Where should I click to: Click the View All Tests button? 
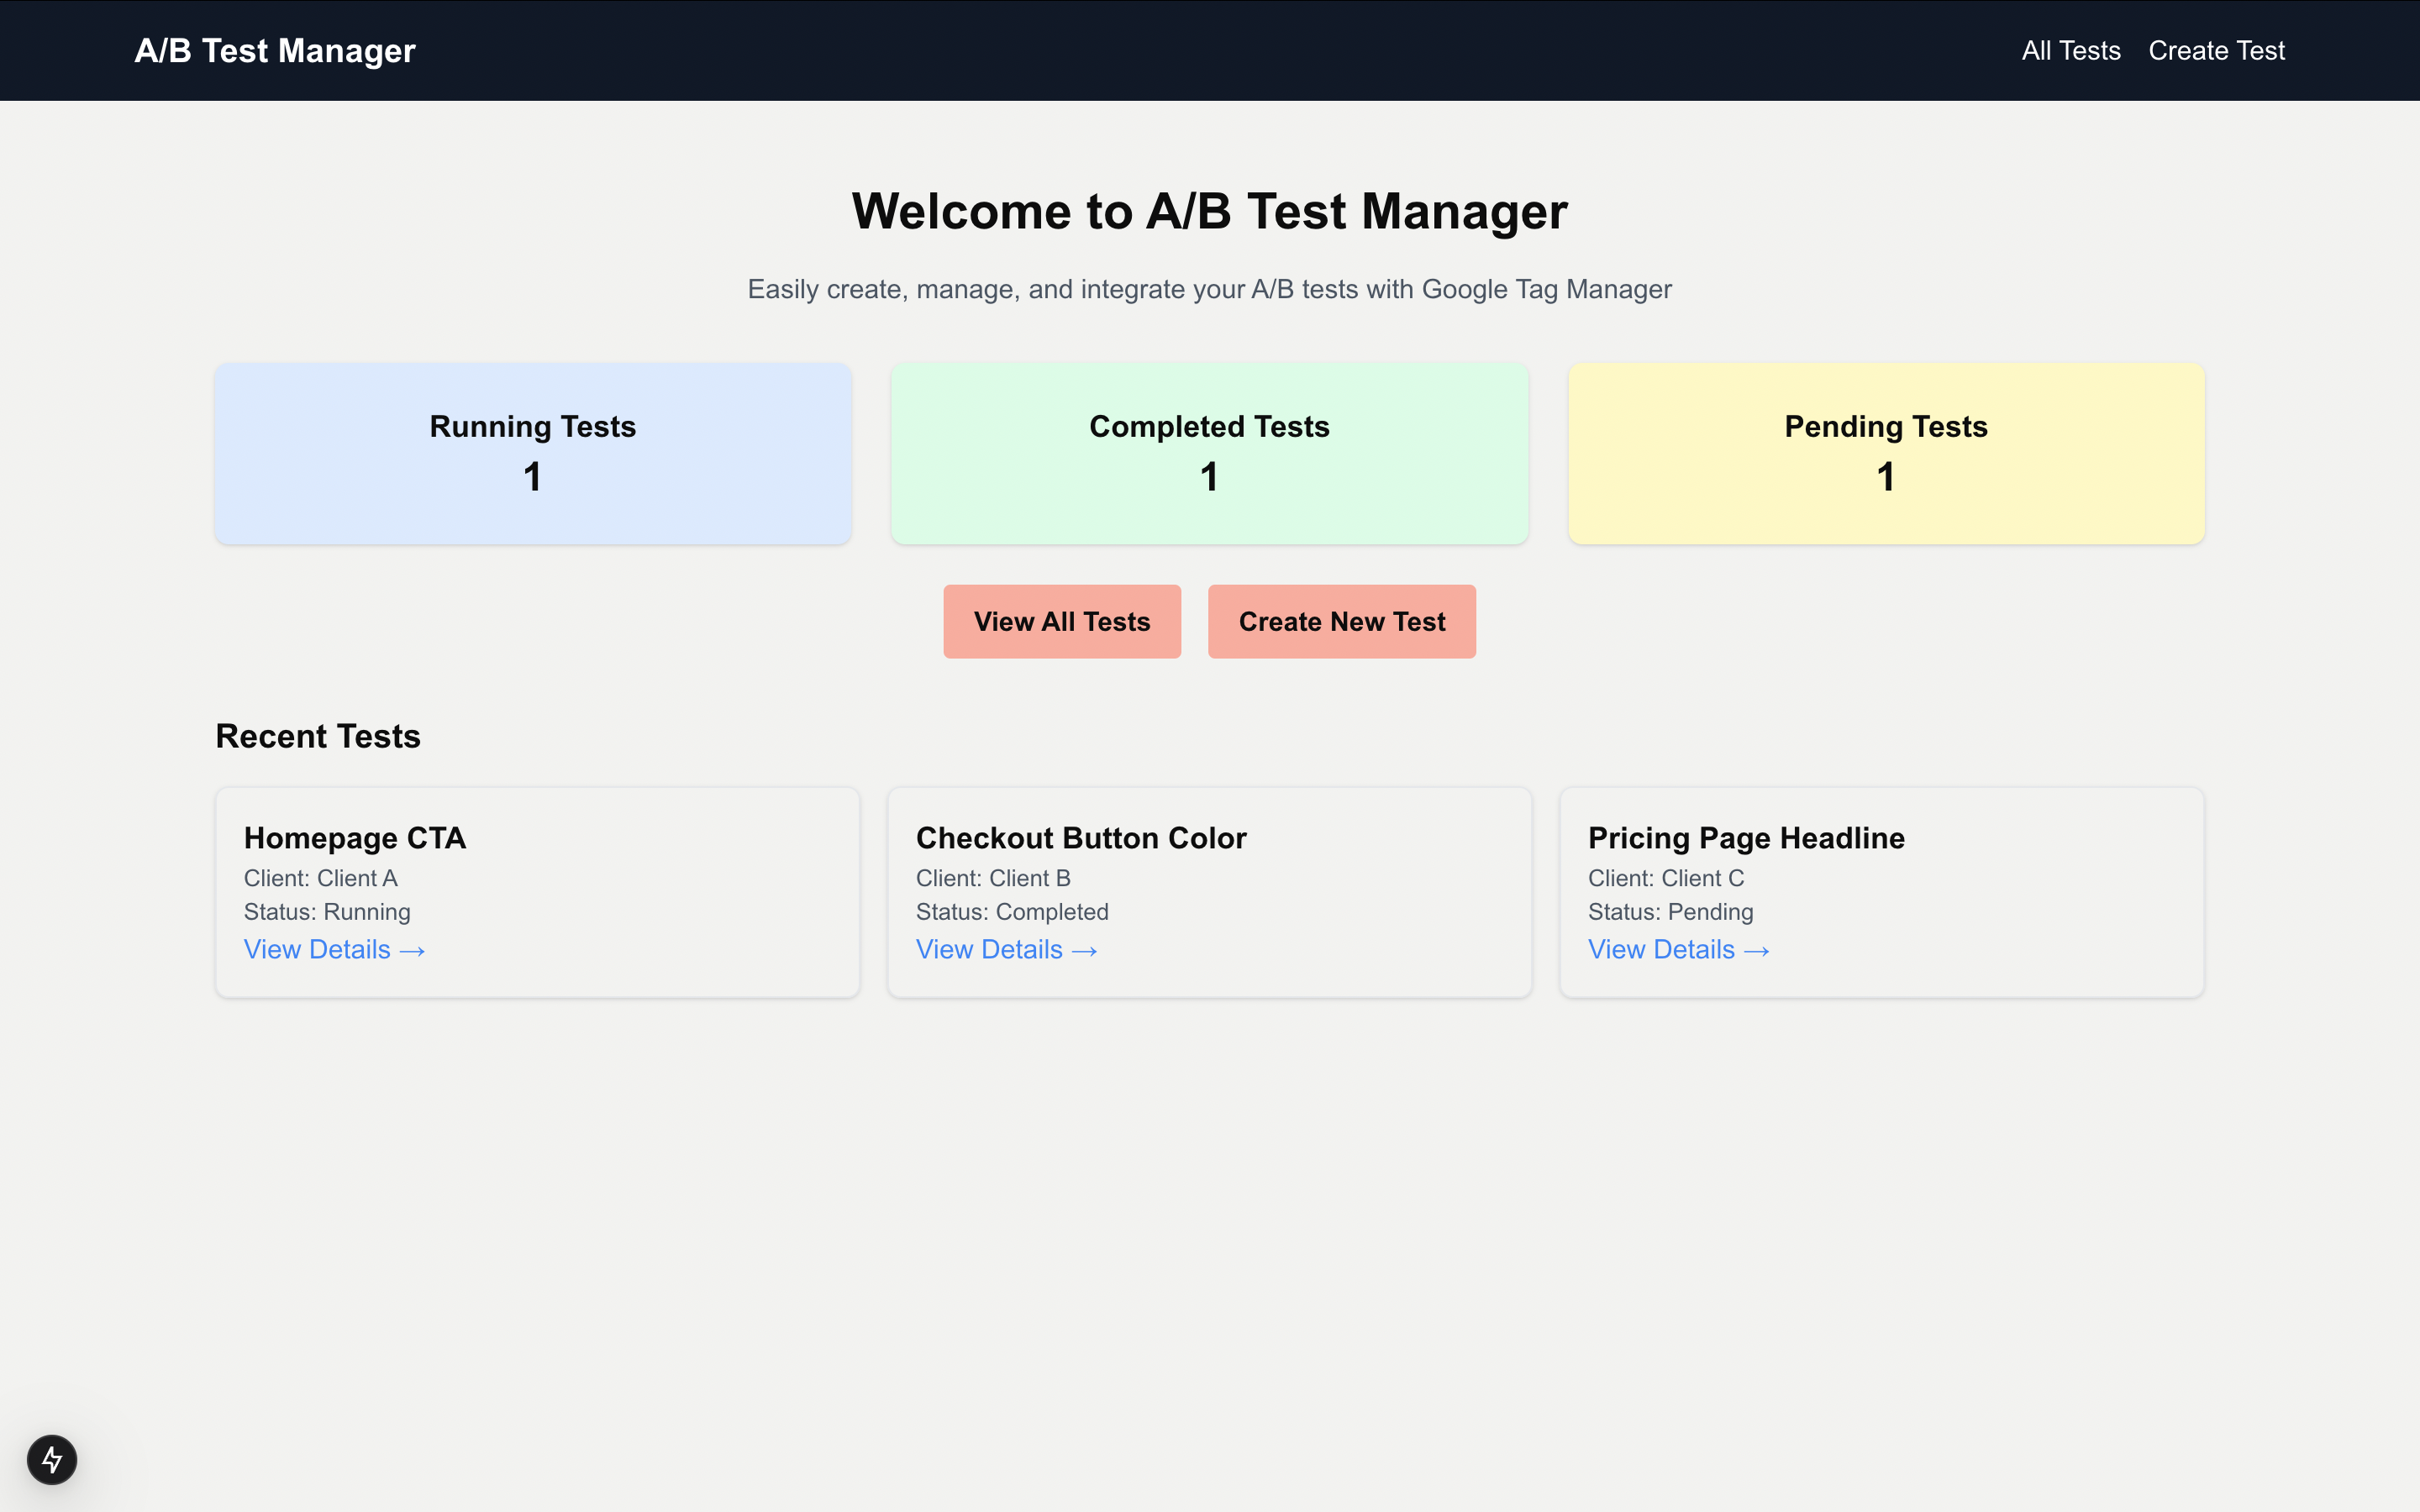click(1061, 622)
